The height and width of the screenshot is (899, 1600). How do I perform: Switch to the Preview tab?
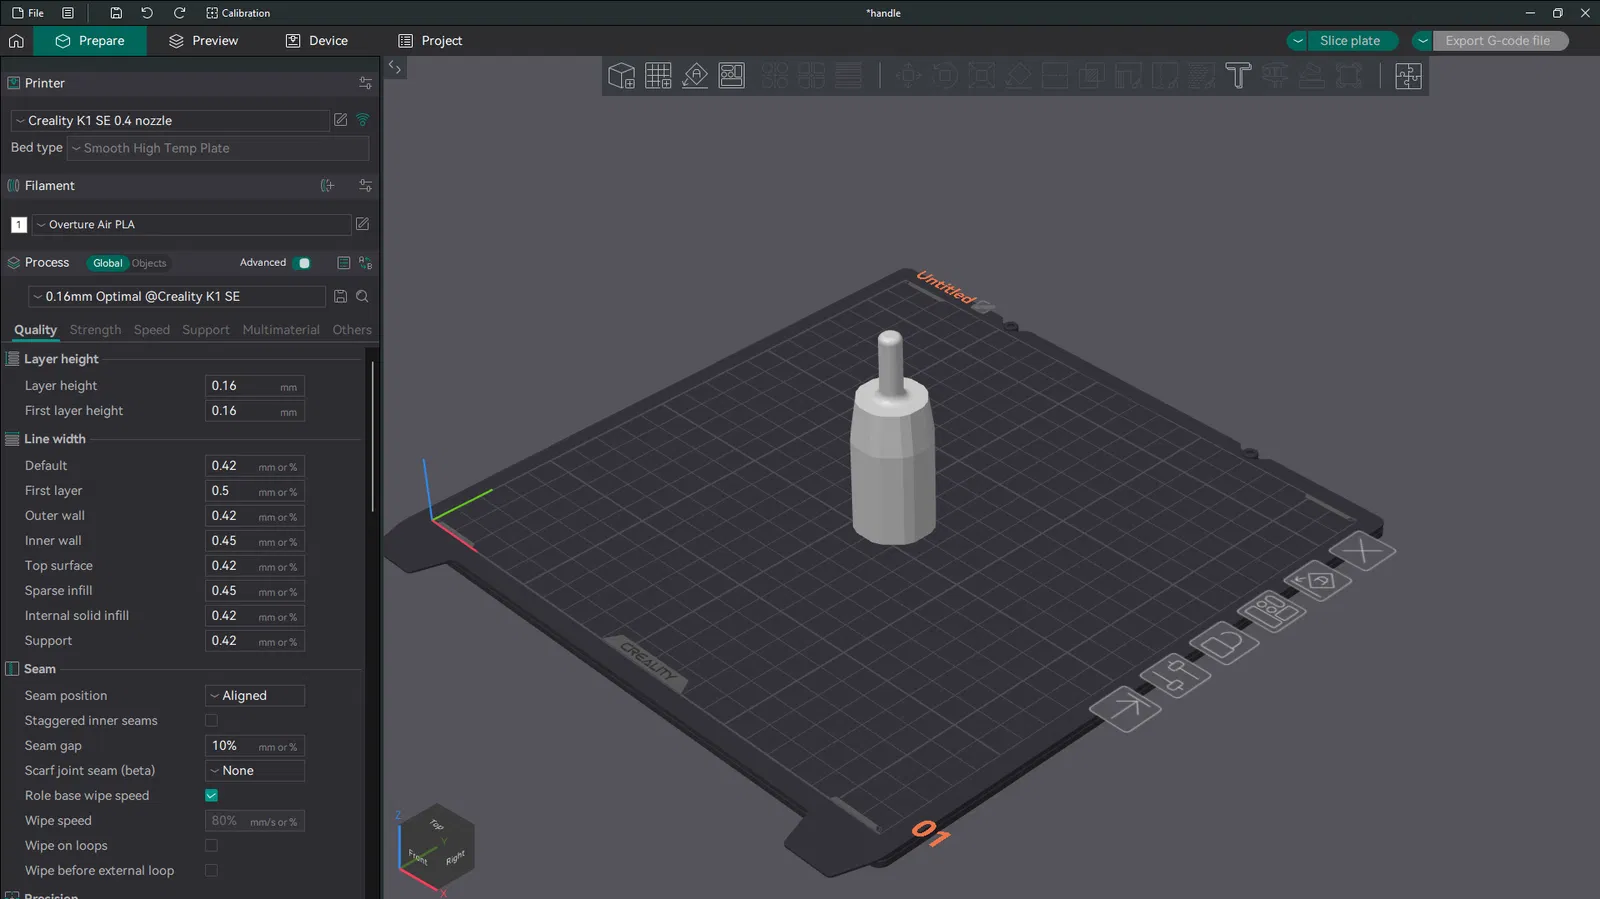203,41
